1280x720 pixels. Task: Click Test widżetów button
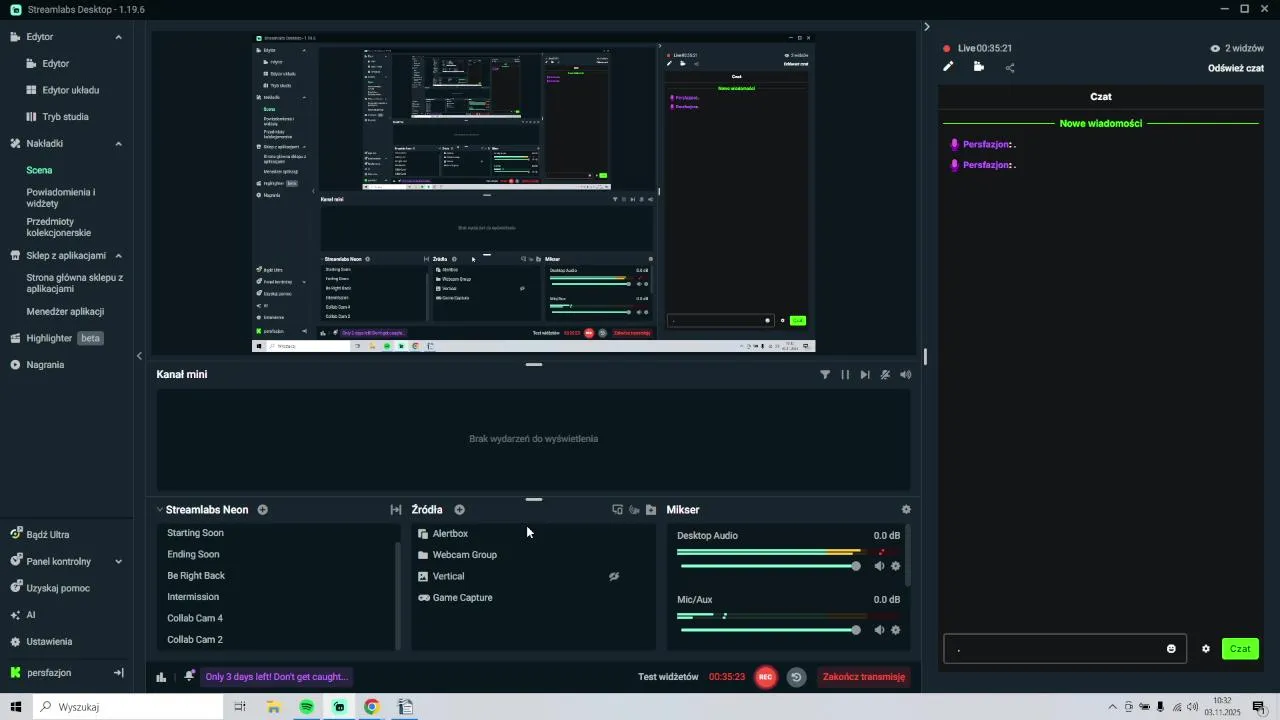click(x=668, y=677)
